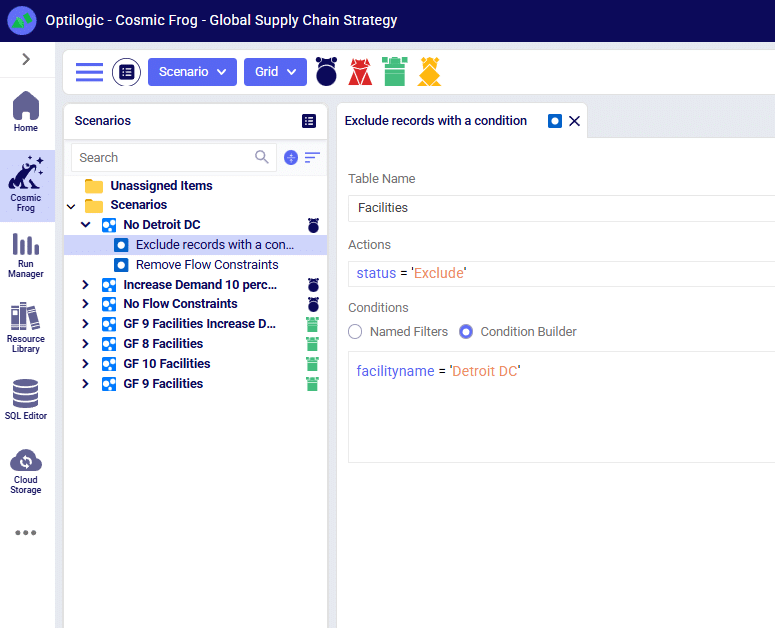
Task: Close the Exclude records with a condition tab
Action: (574, 121)
